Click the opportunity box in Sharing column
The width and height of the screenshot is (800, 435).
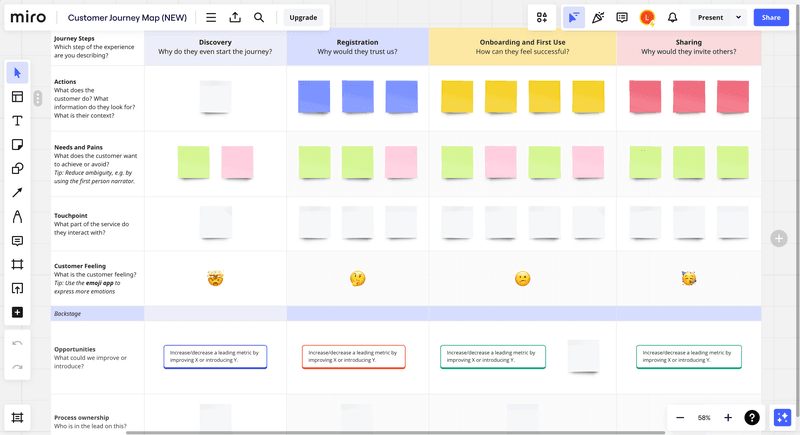coord(689,356)
